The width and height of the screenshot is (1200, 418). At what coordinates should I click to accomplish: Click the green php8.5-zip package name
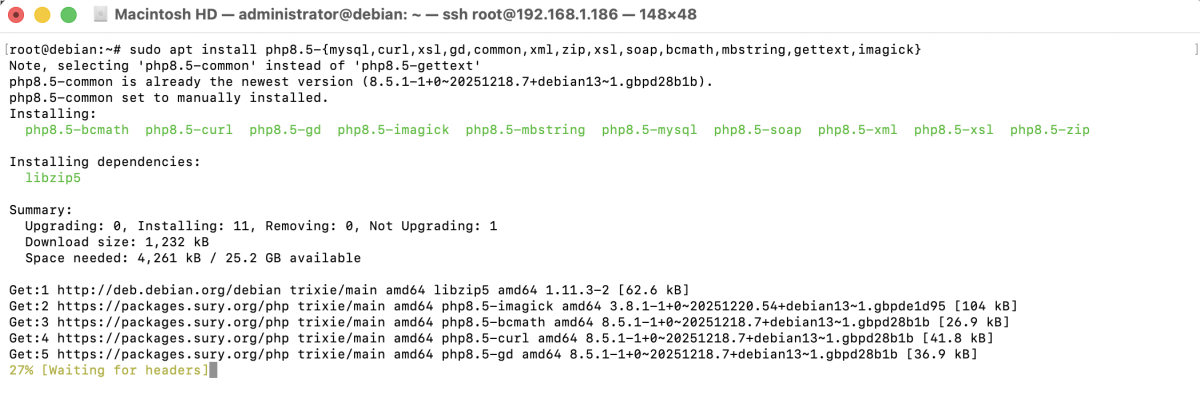tap(1049, 130)
